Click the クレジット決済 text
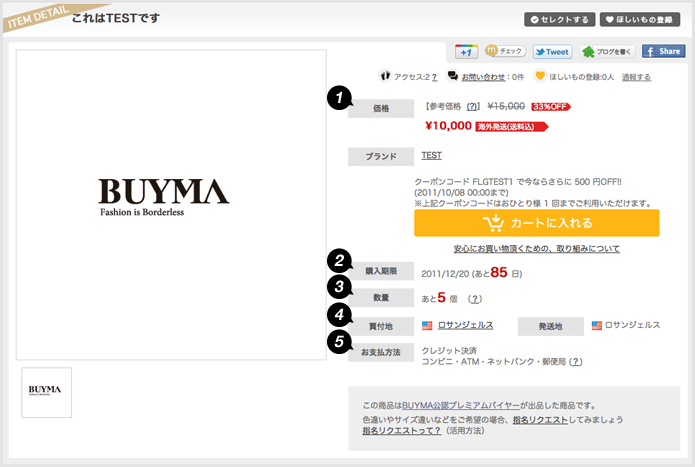The image size is (695, 467). (x=449, y=351)
